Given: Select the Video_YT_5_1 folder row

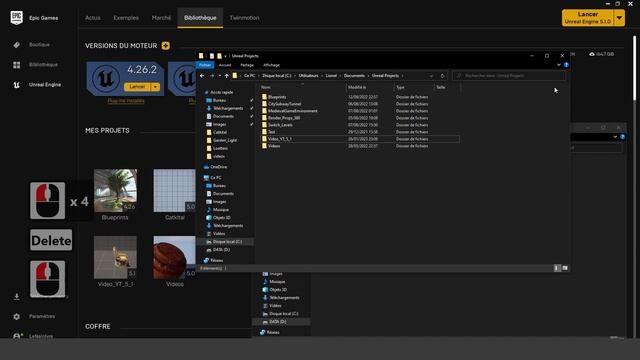Looking at the screenshot, I should [x=359, y=139].
